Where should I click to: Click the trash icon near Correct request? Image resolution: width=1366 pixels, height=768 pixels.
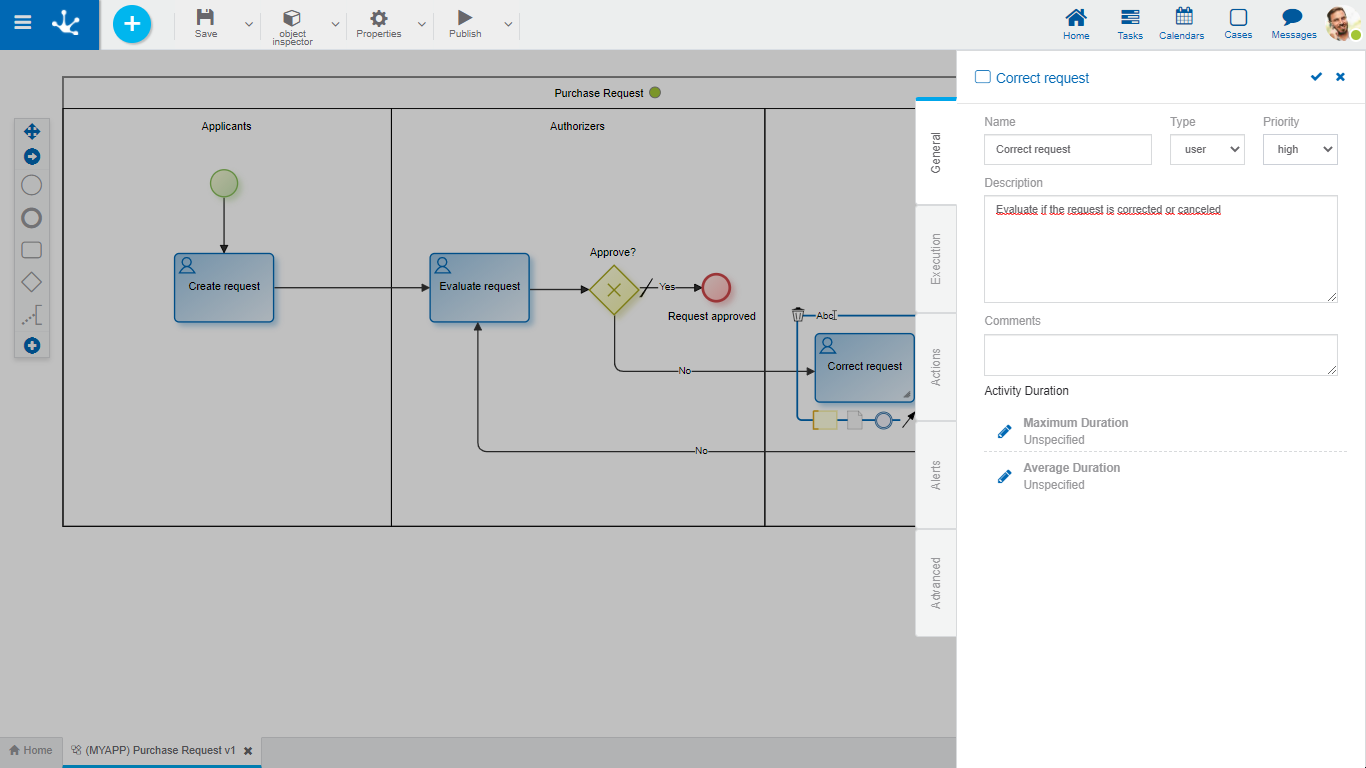pyautogui.click(x=798, y=315)
